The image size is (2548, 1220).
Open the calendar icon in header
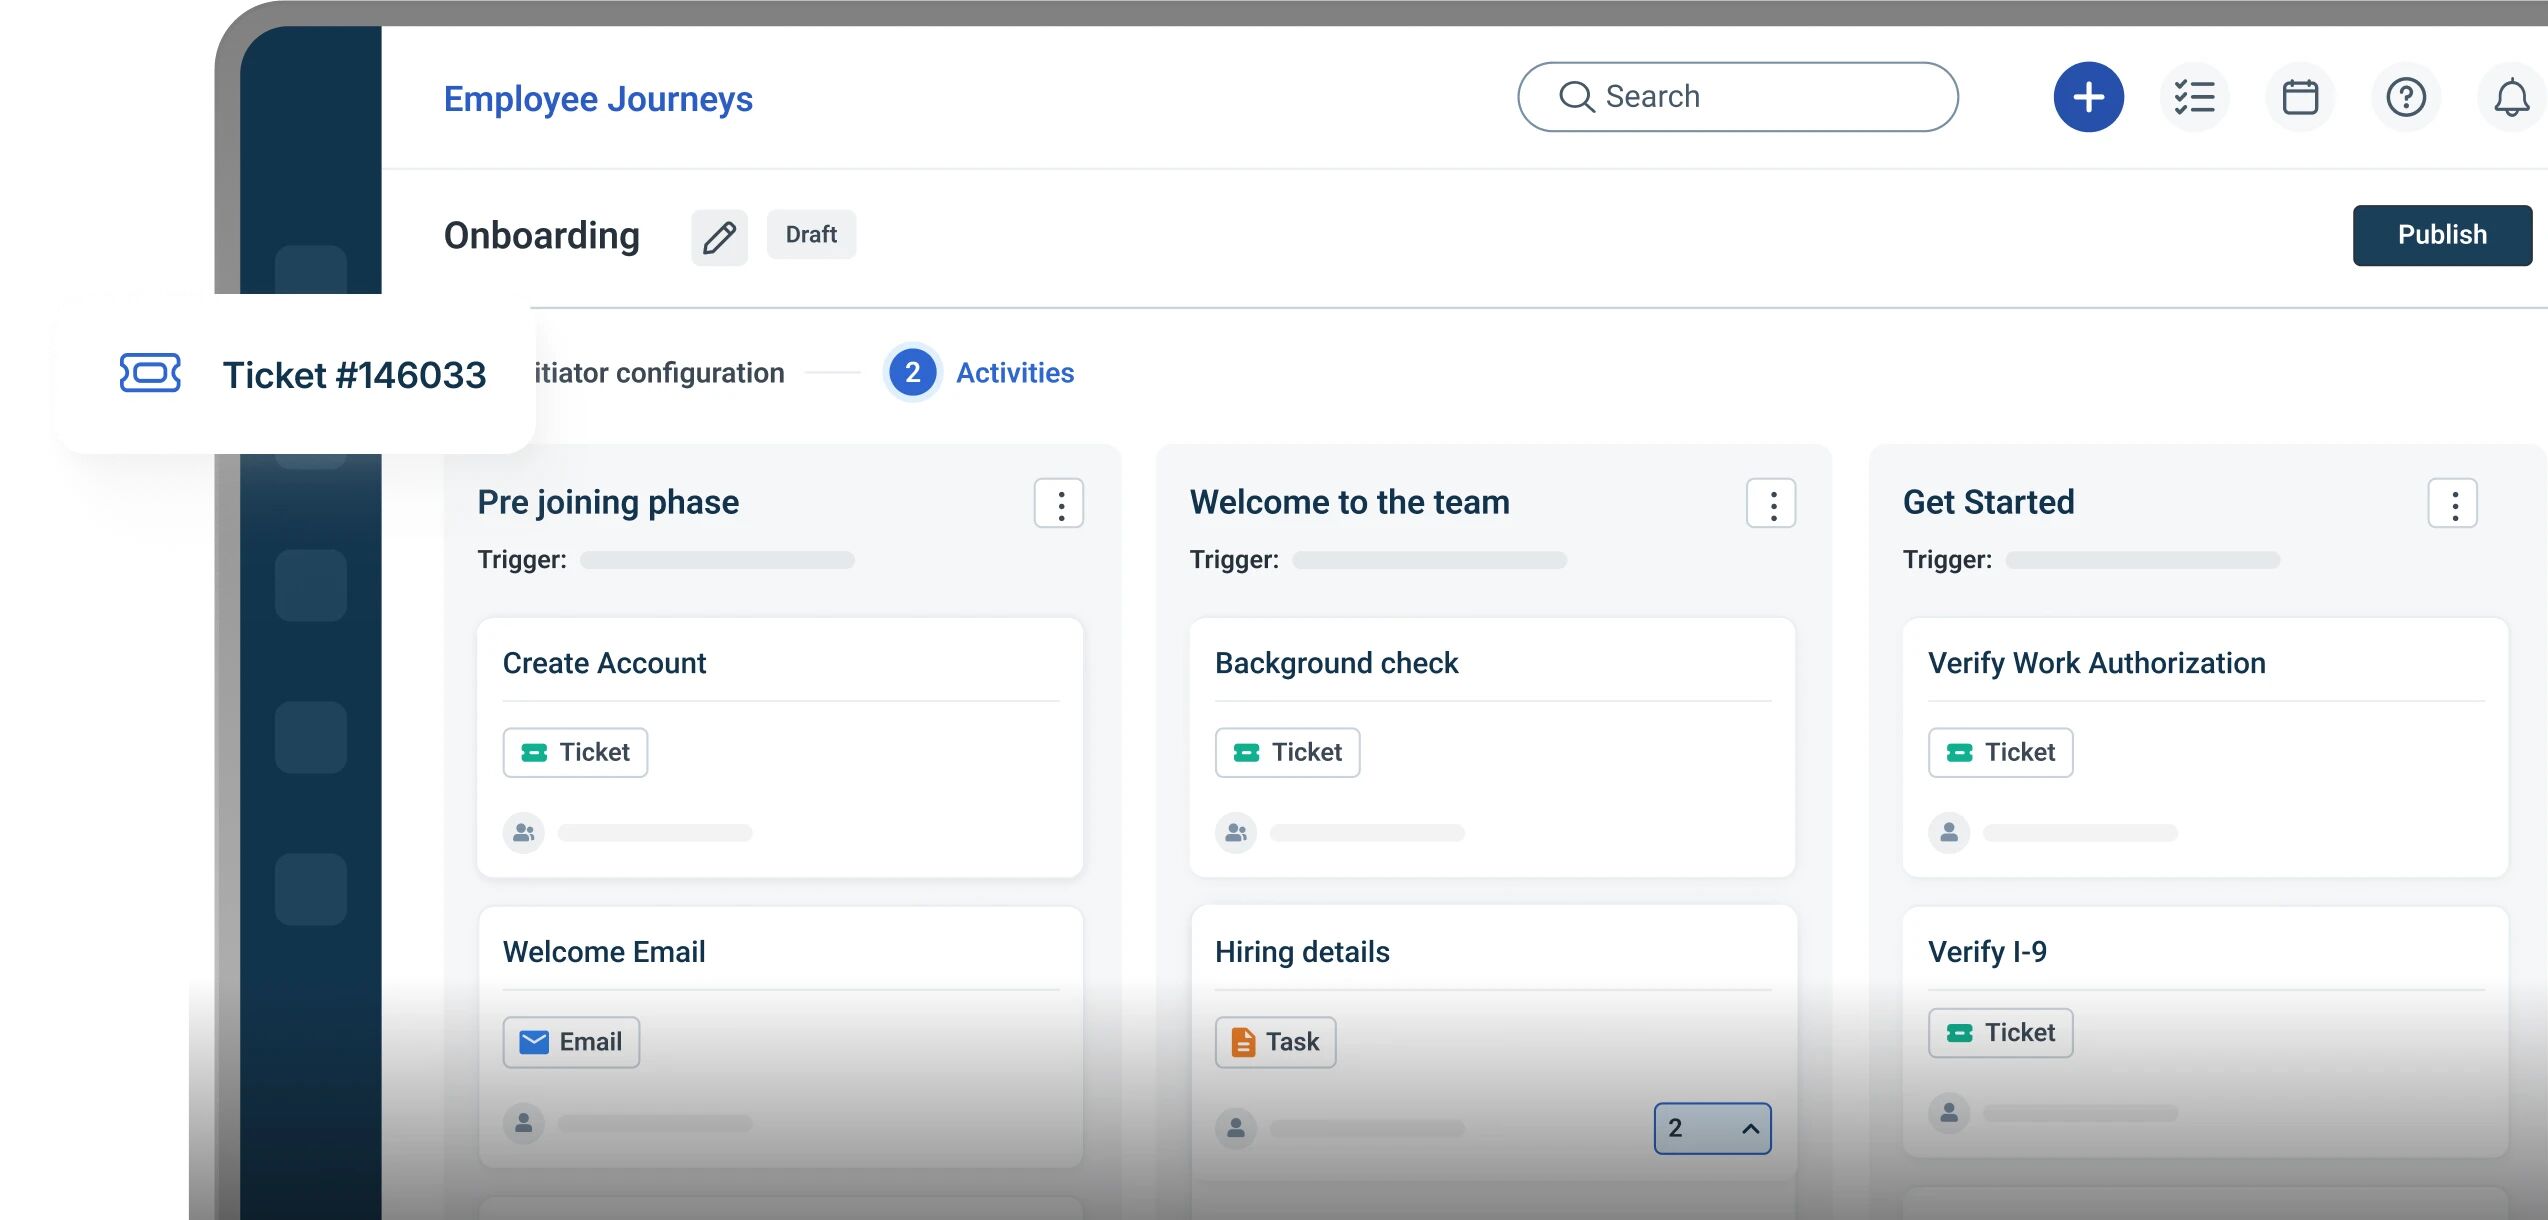click(x=2300, y=97)
